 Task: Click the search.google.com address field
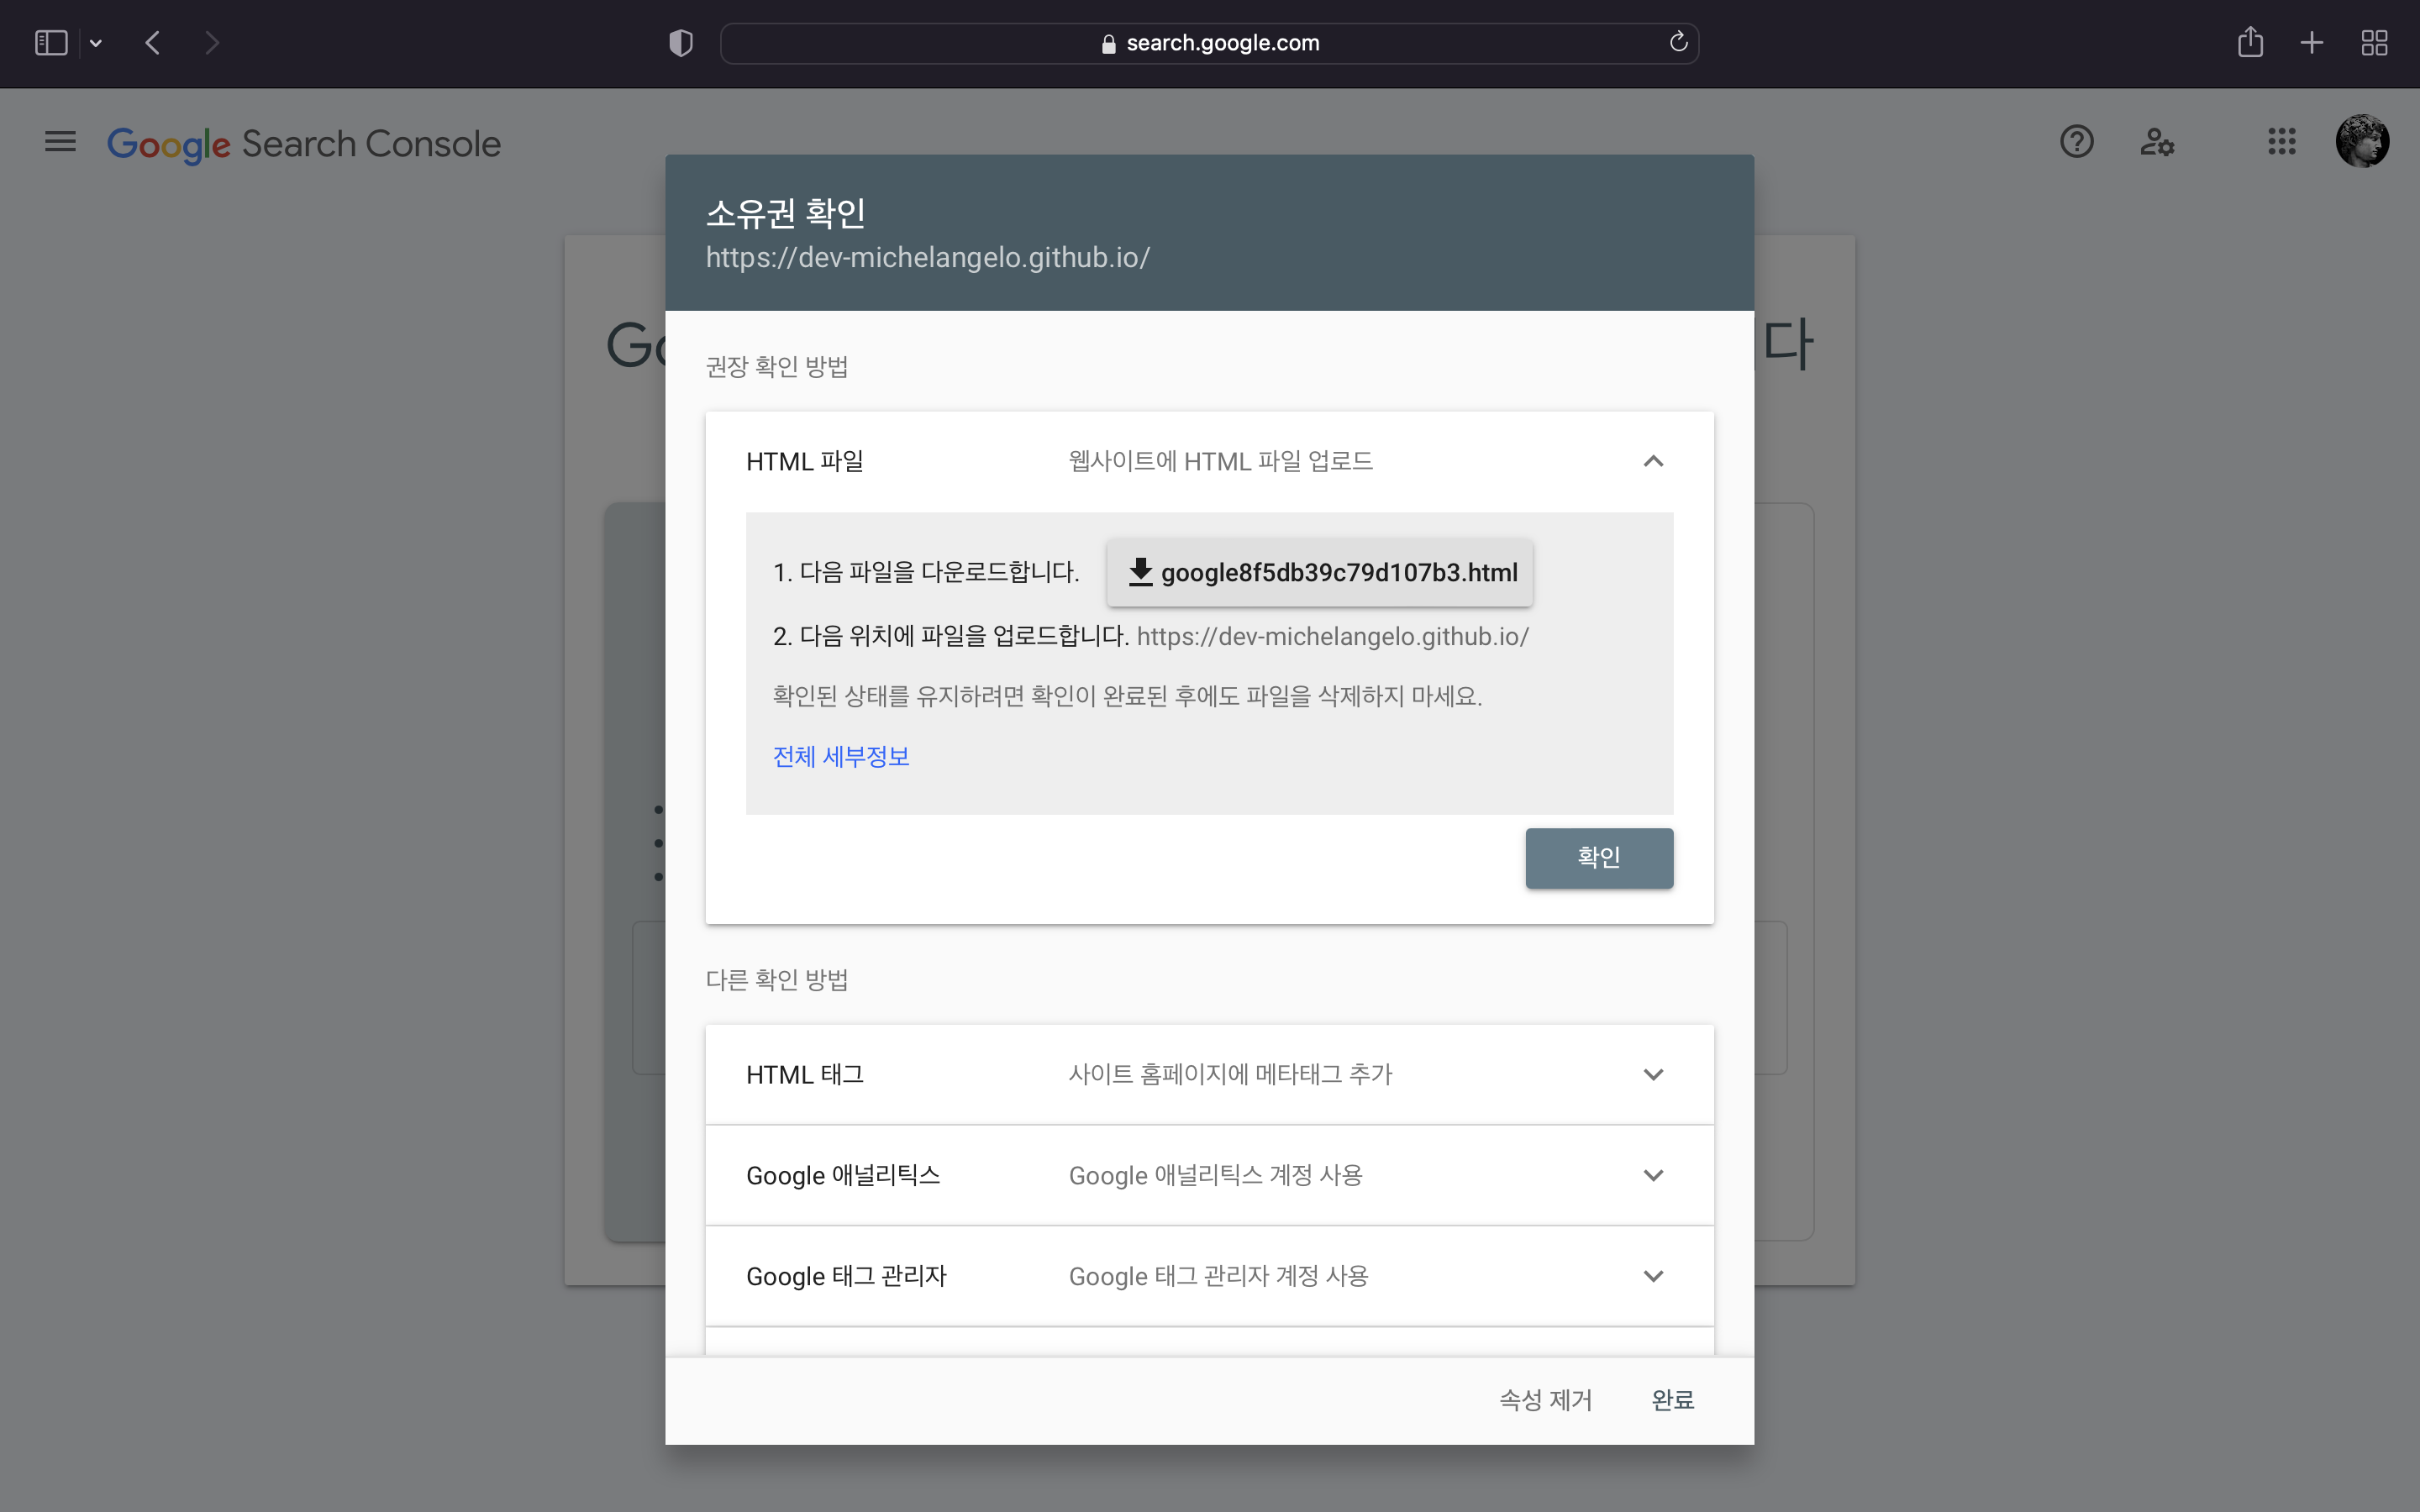(1209, 43)
